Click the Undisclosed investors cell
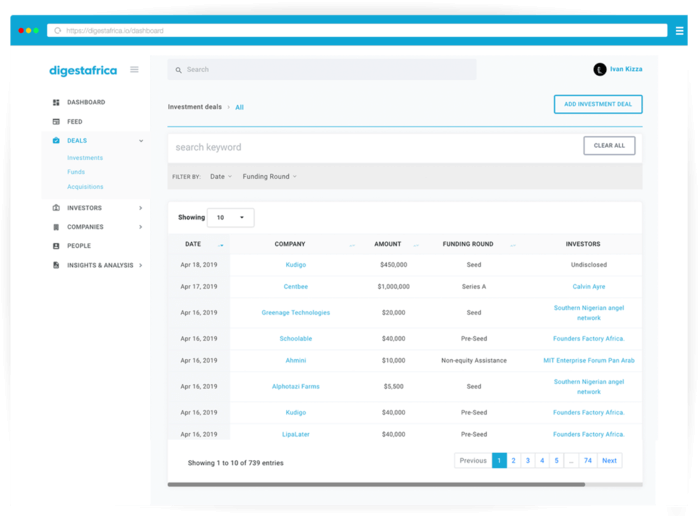 click(x=588, y=265)
